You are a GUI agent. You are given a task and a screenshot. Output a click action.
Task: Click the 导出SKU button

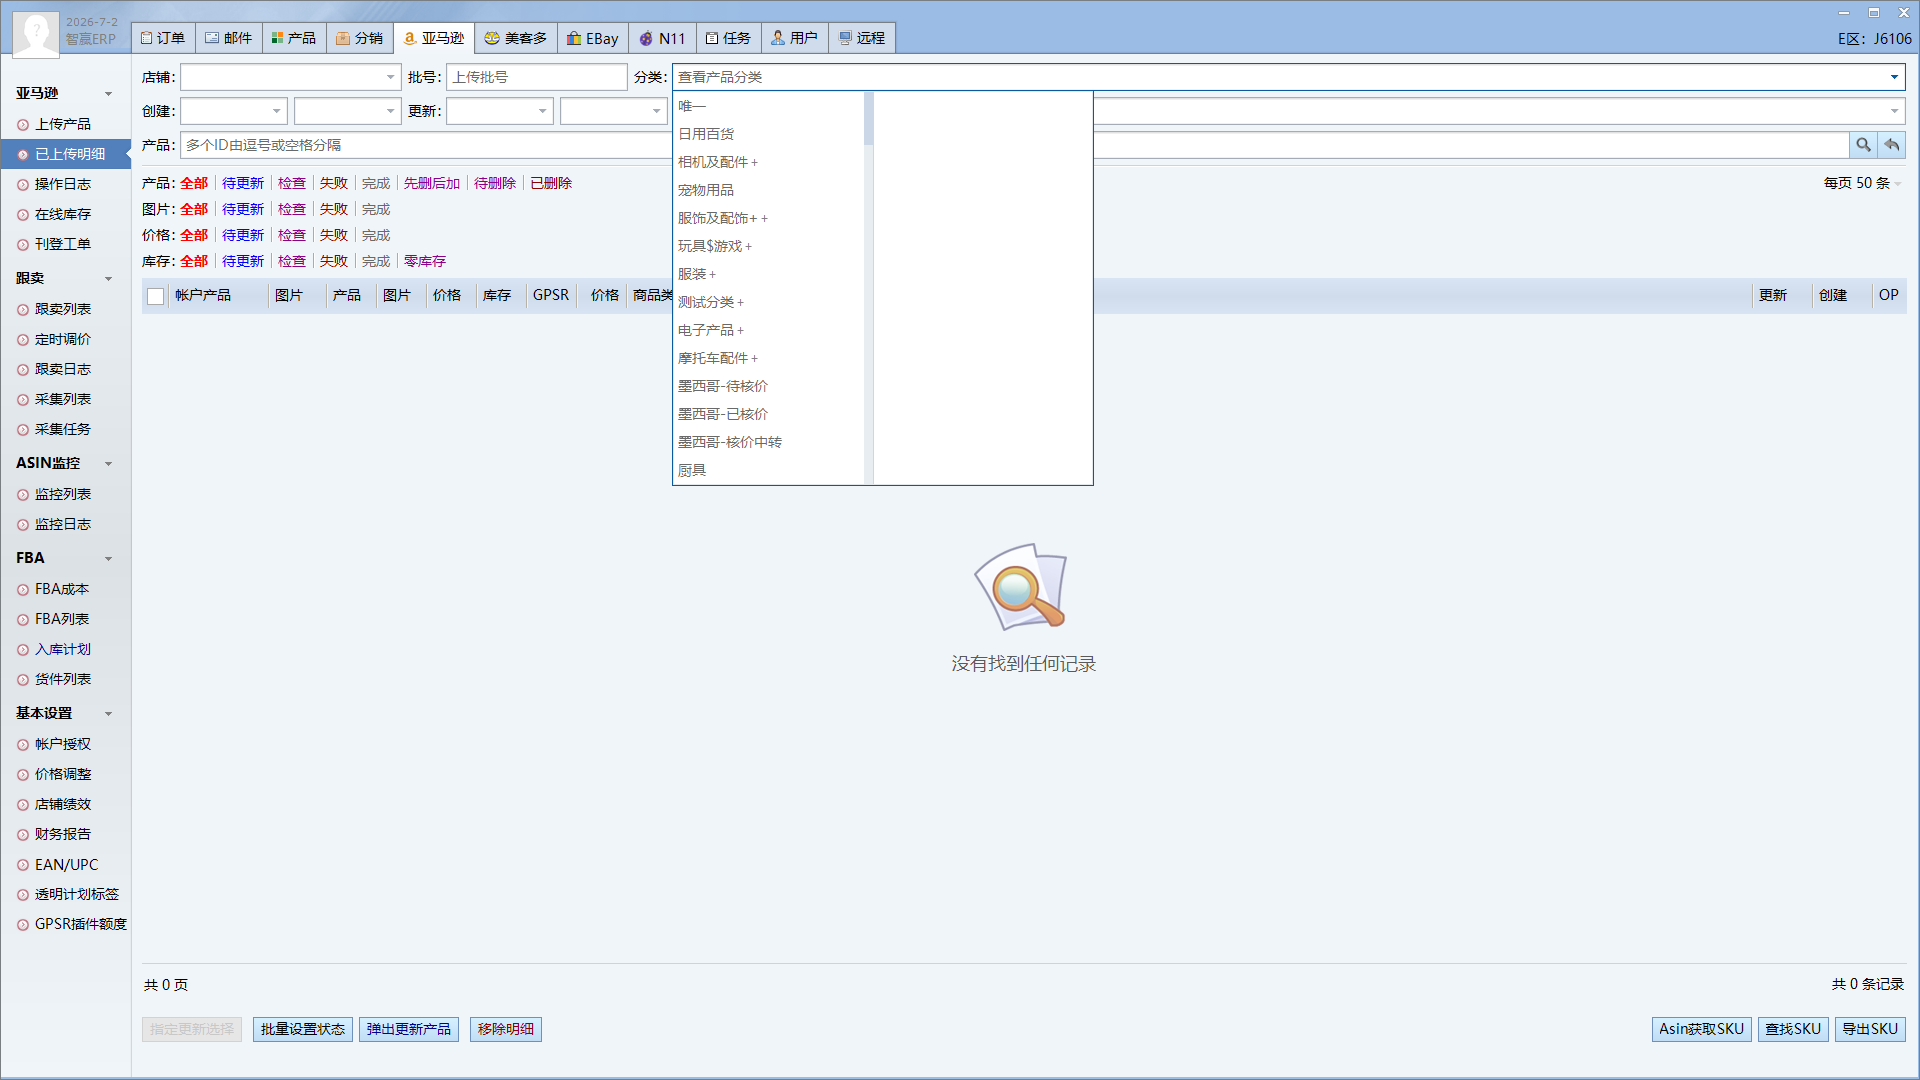coord(1870,1029)
